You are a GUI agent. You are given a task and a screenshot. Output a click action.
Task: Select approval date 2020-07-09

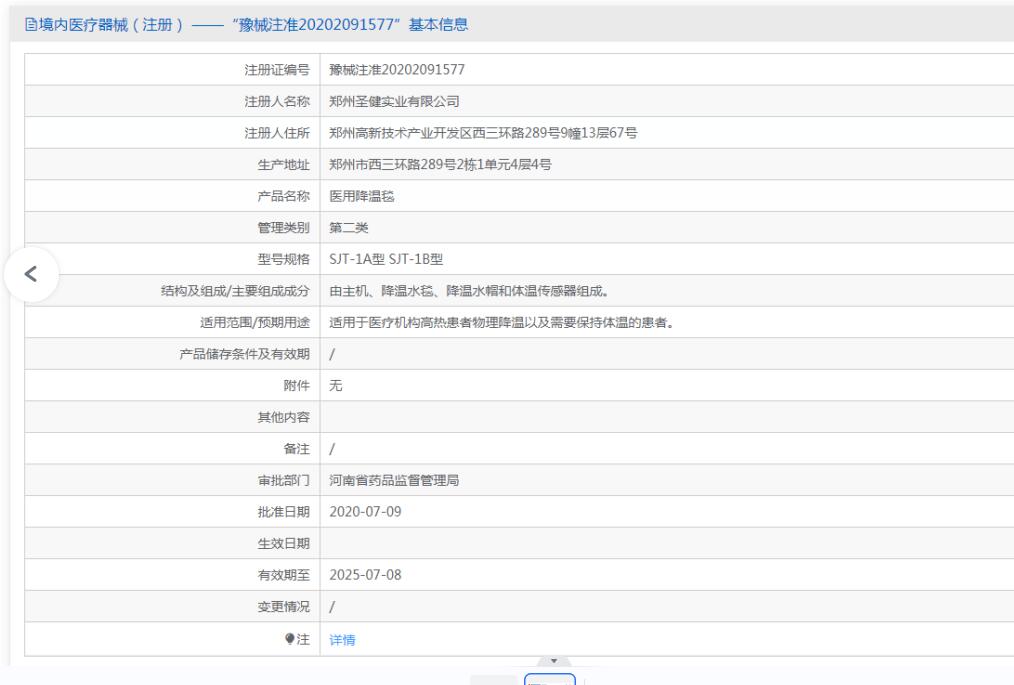pos(365,512)
